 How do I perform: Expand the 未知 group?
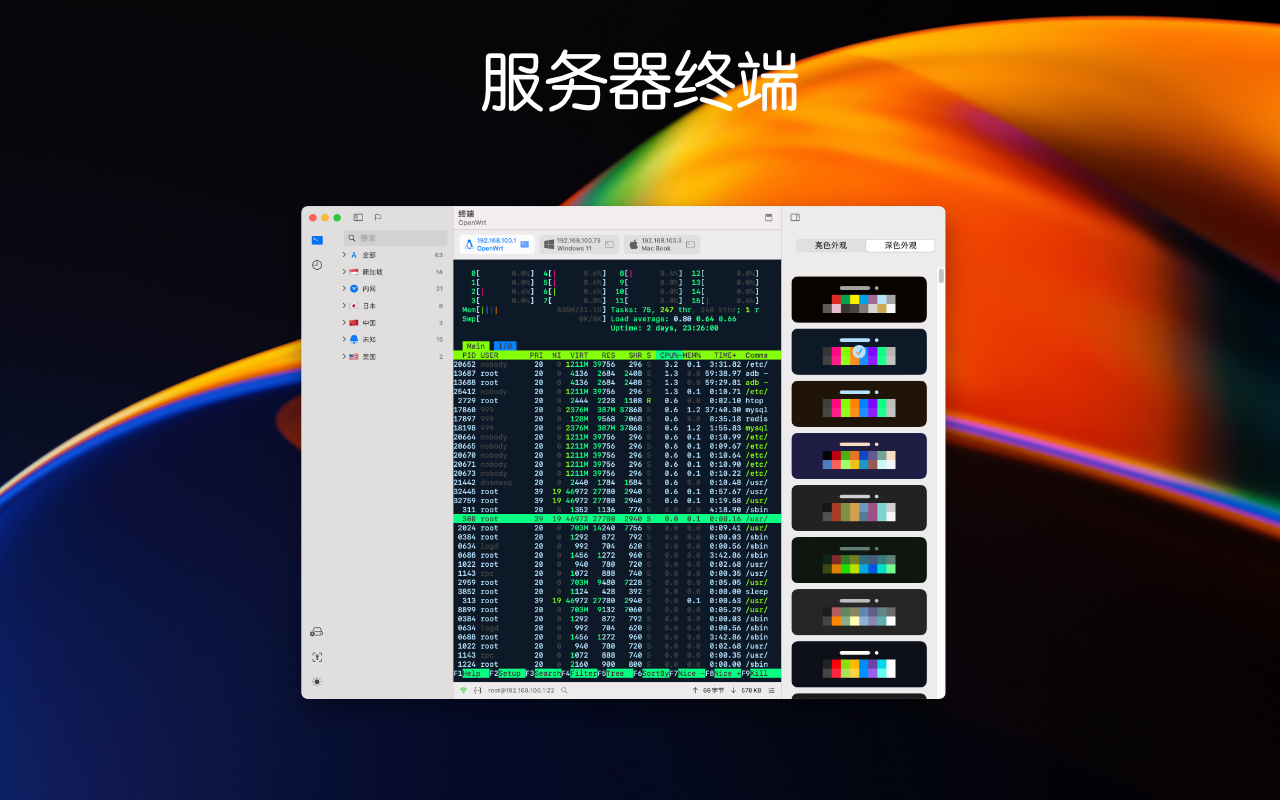tap(344, 339)
